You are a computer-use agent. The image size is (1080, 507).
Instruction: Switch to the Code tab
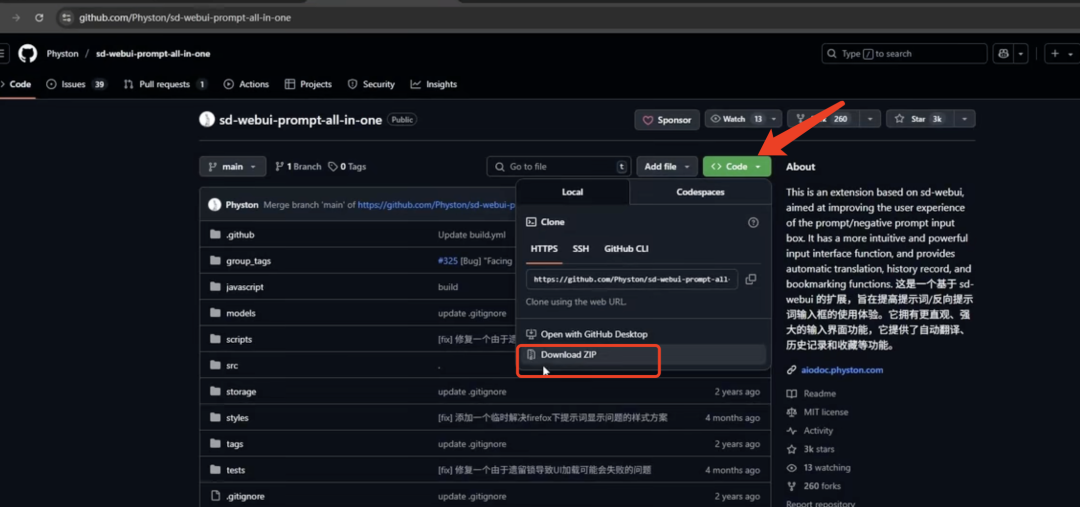tap(17, 84)
